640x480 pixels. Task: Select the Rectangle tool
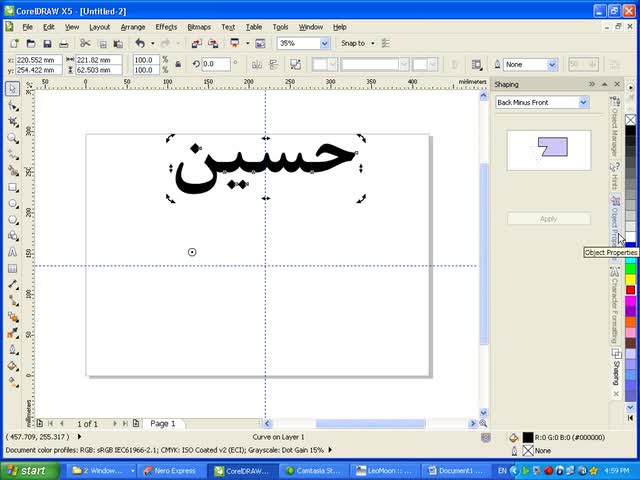click(13, 187)
